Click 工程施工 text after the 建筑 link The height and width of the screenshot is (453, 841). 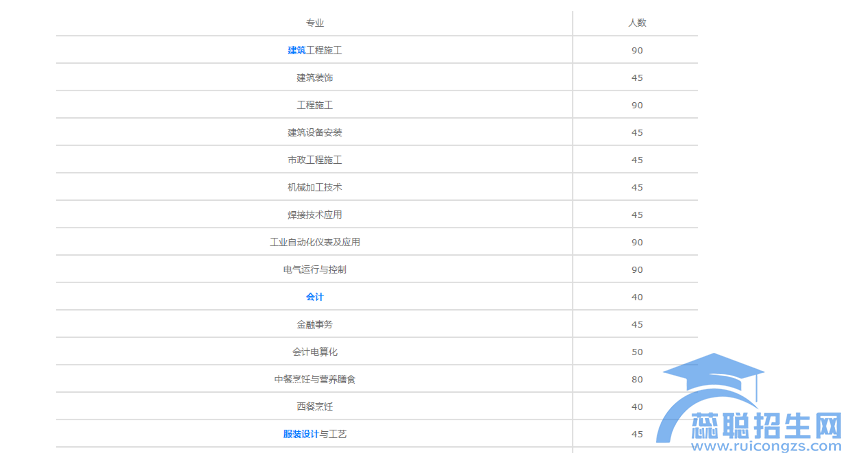coord(324,50)
